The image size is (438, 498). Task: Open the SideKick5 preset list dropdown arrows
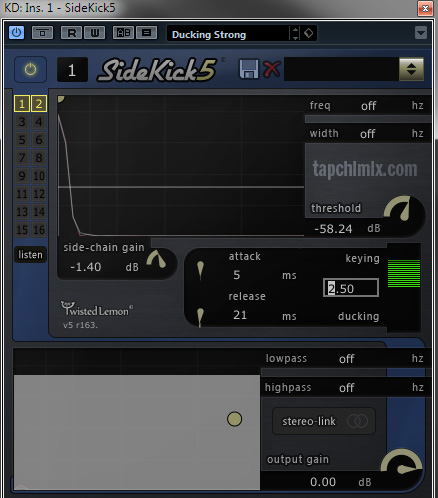[411, 69]
